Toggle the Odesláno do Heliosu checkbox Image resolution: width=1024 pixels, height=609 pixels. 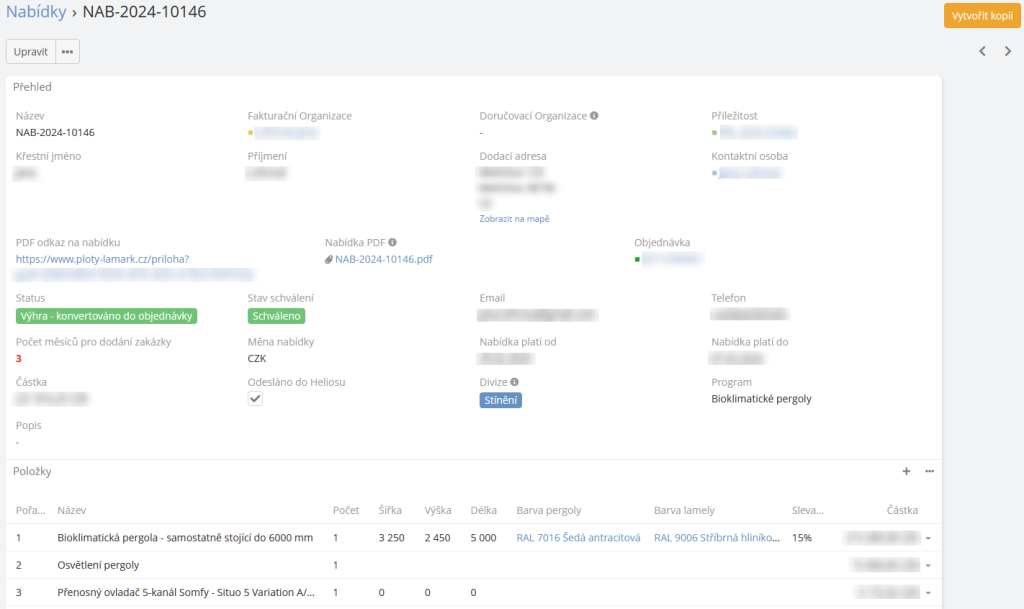[x=256, y=399]
